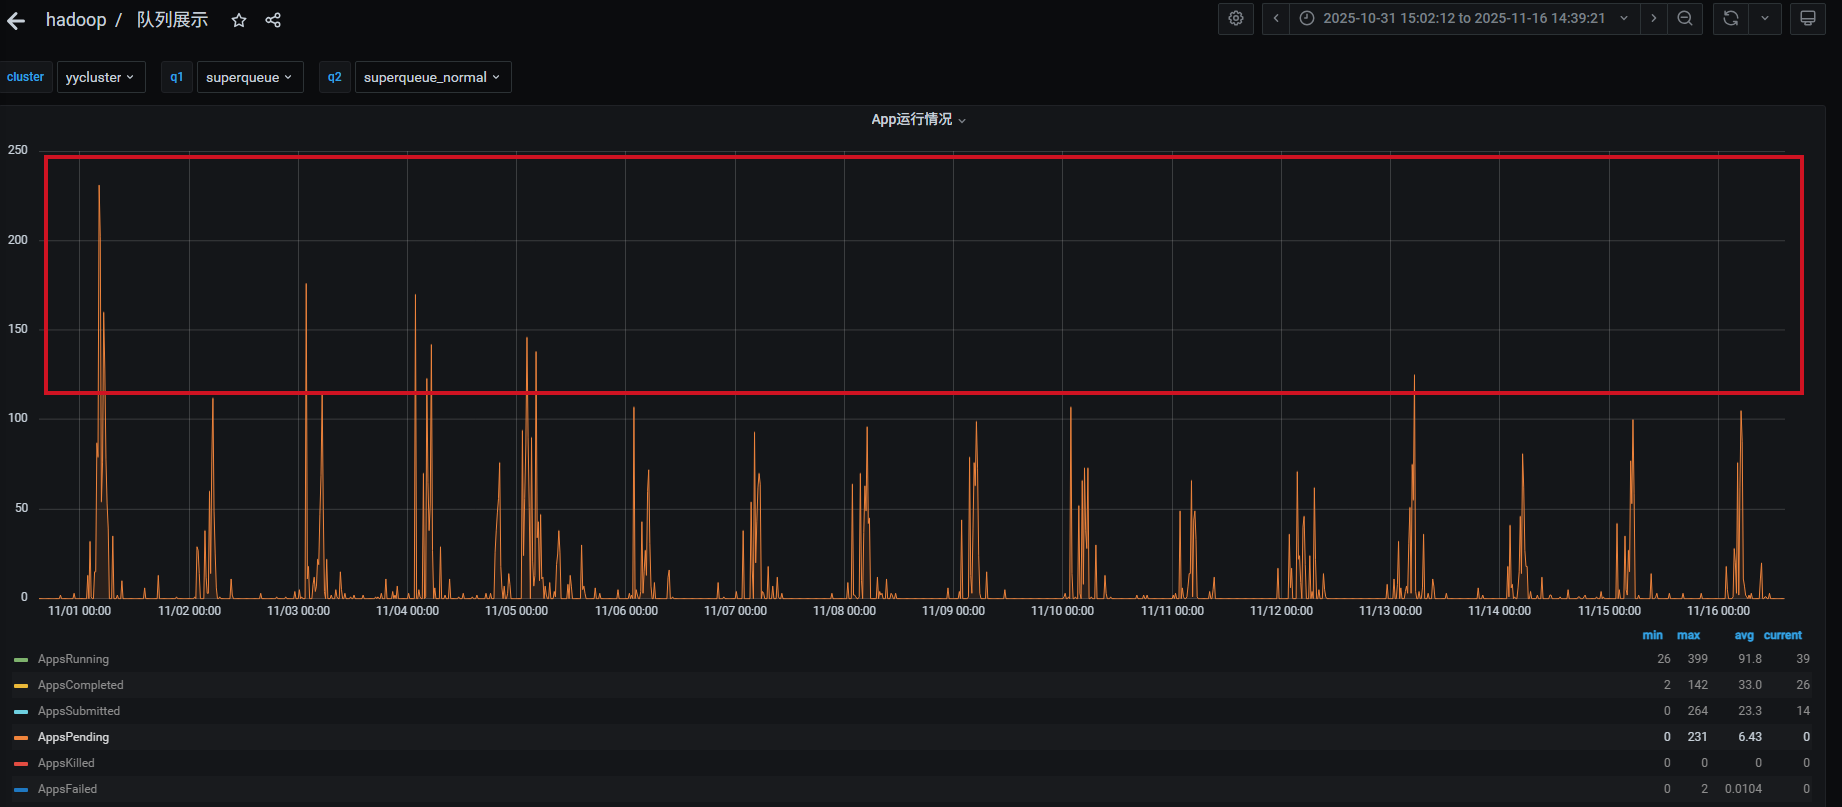Click AppsKilled red color swatch
This screenshot has width=1842, height=807.
[21, 764]
